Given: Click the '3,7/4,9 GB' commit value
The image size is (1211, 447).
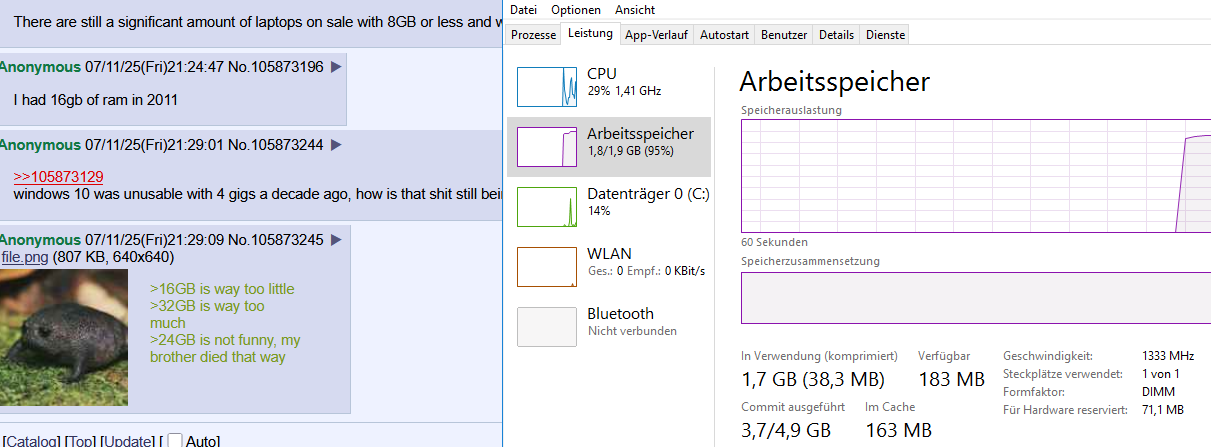Looking at the screenshot, I should (x=786, y=431).
